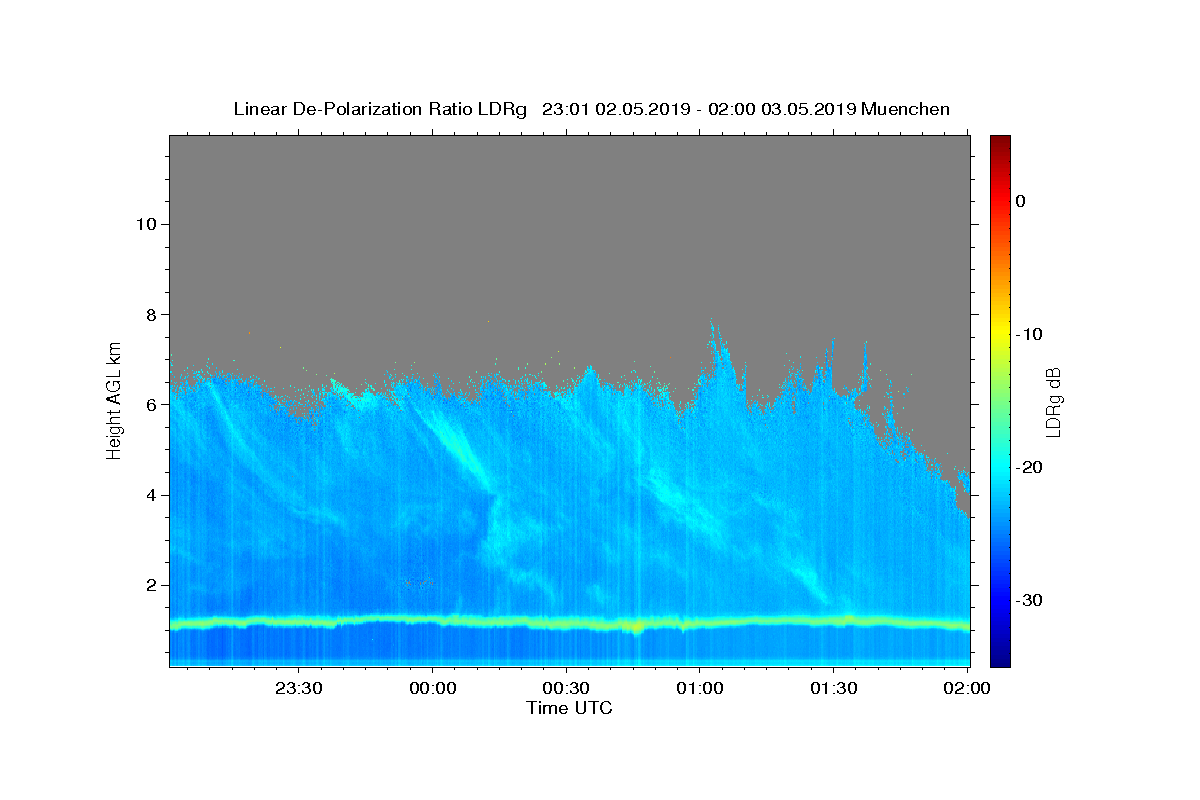This screenshot has width=1200, height=800.
Task: Click the 'Height AGL km' axis label
Action: click(115, 399)
